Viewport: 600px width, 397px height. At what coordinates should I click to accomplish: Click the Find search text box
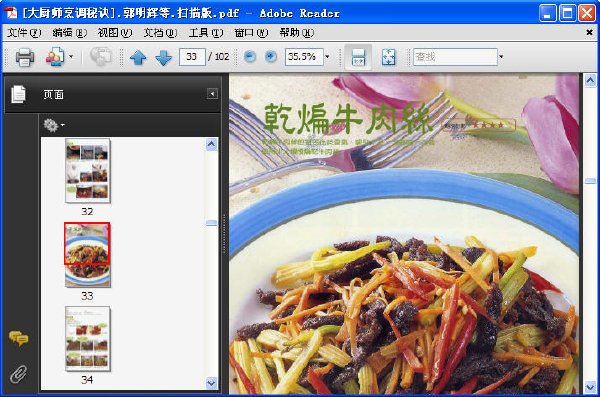pos(455,57)
